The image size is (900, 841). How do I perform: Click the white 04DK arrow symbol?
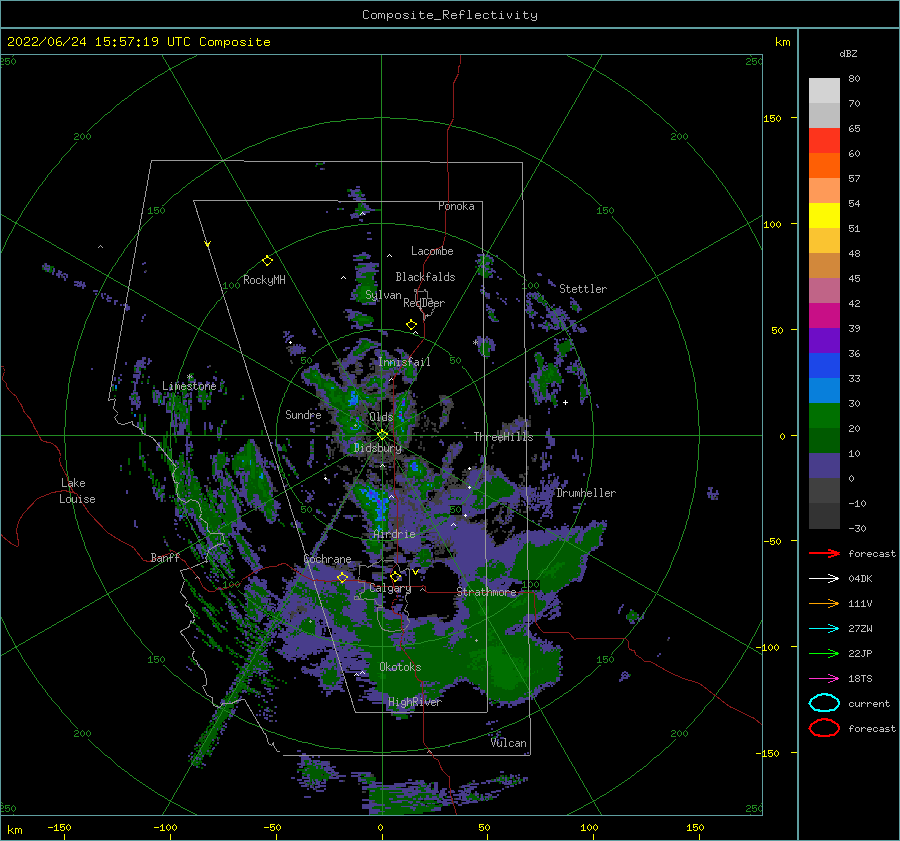824,579
